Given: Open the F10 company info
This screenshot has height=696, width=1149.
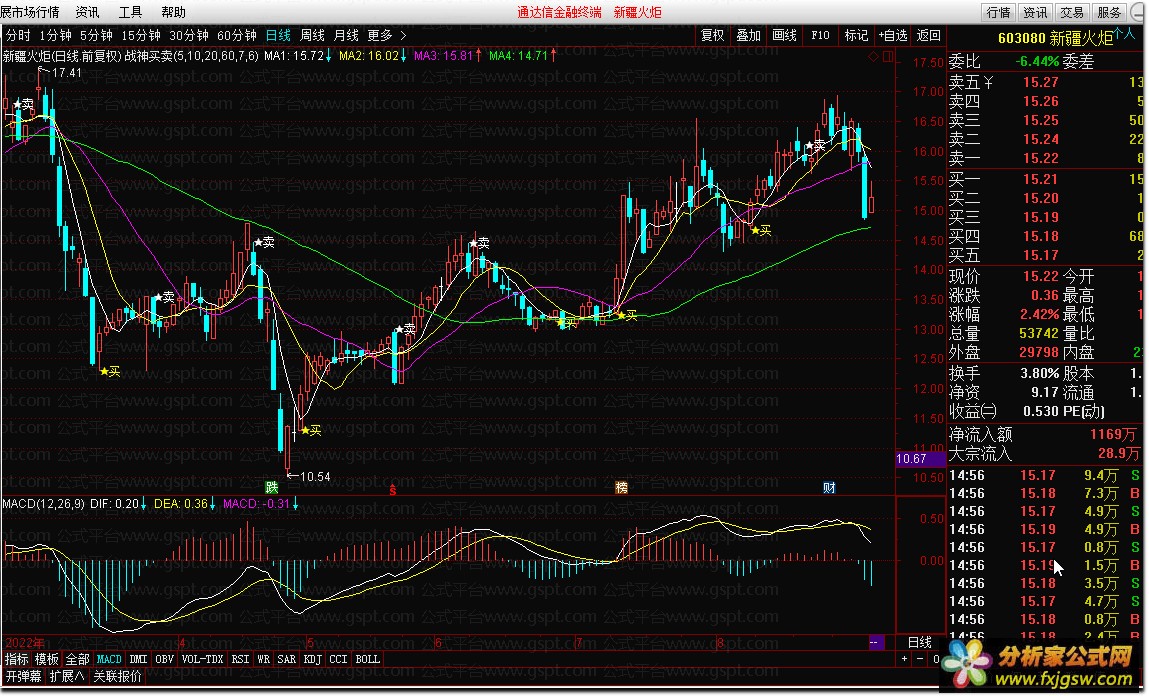Looking at the screenshot, I should [x=820, y=35].
